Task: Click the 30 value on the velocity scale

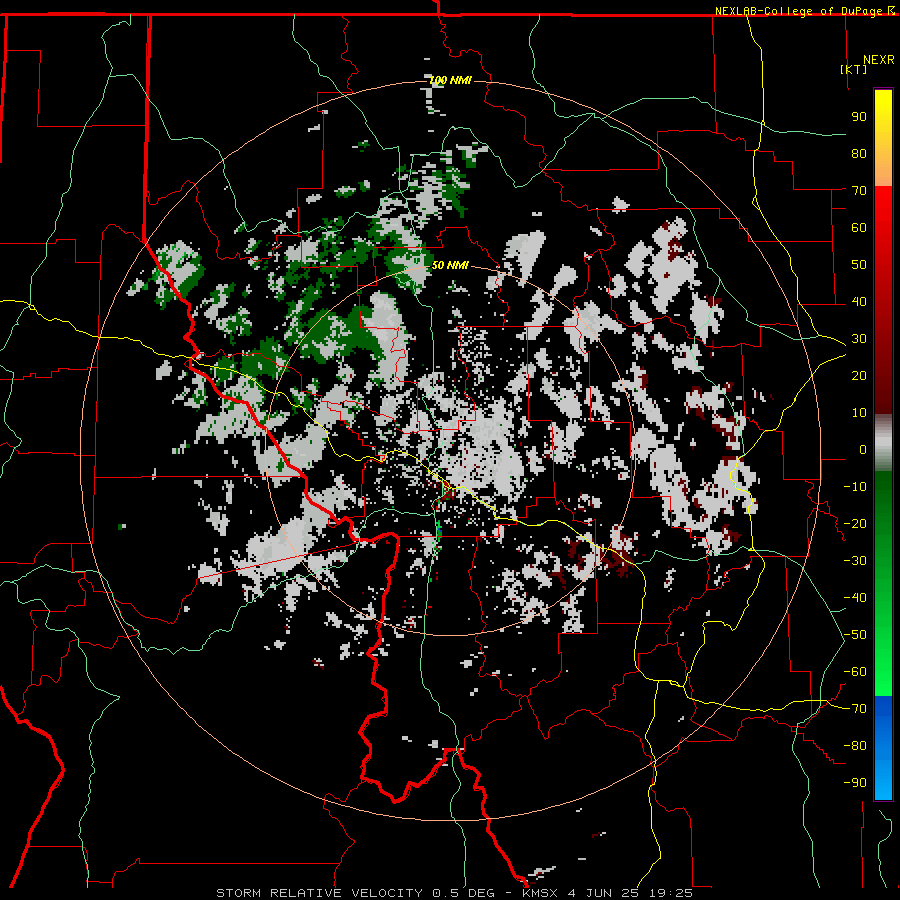Action: [x=859, y=339]
